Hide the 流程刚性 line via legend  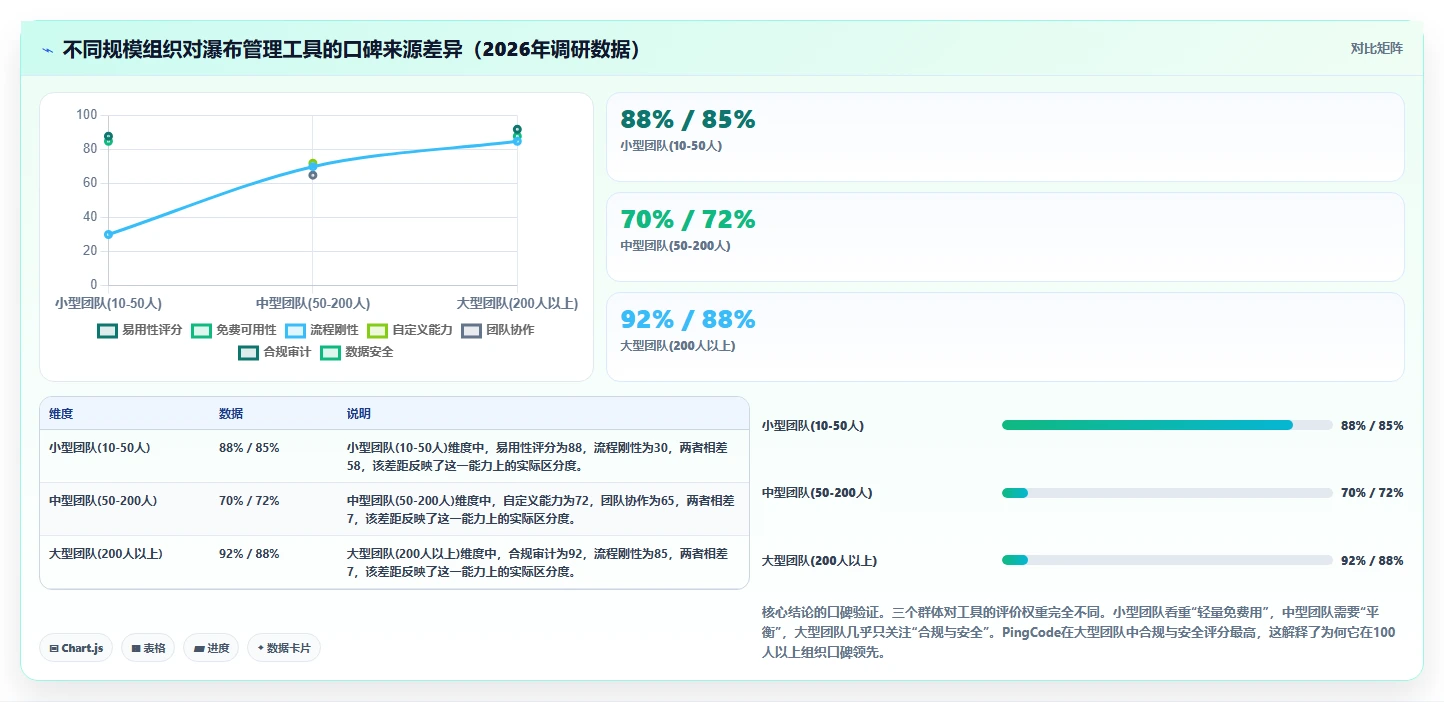322,330
